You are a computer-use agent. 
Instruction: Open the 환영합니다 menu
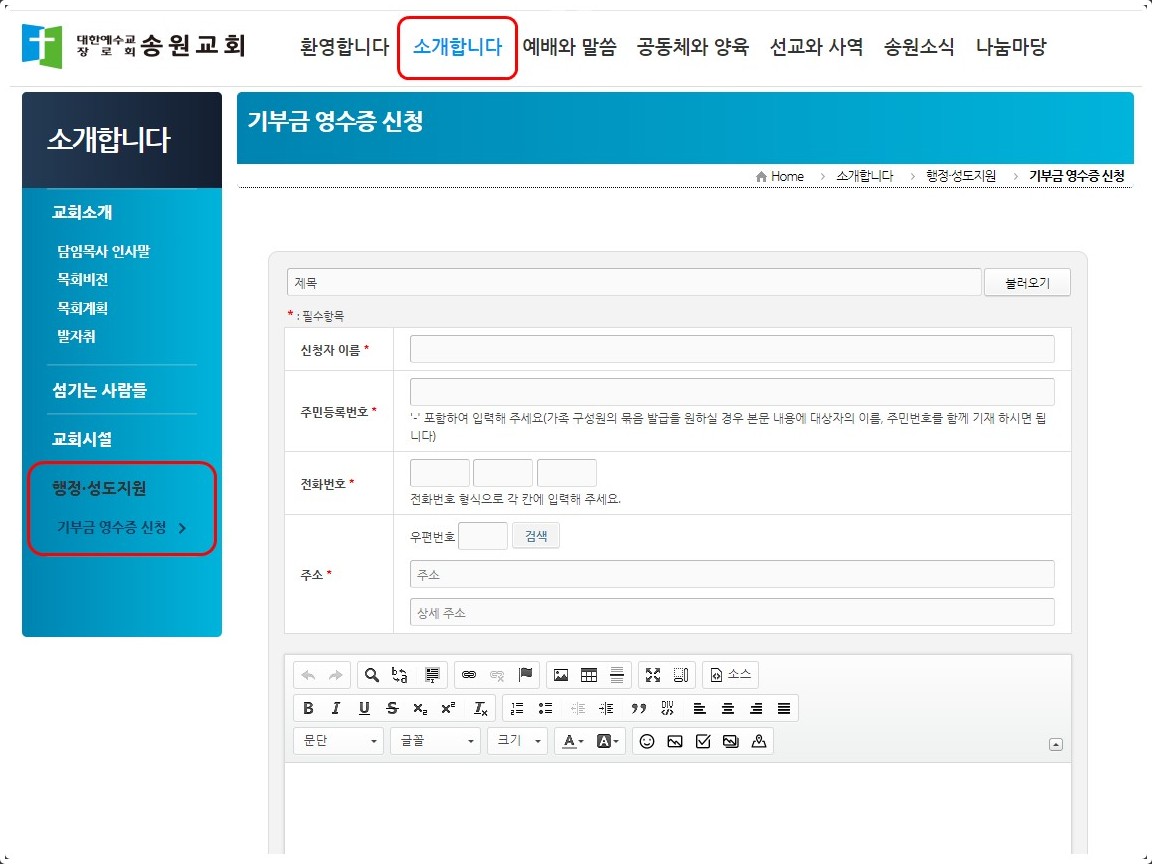pos(345,47)
